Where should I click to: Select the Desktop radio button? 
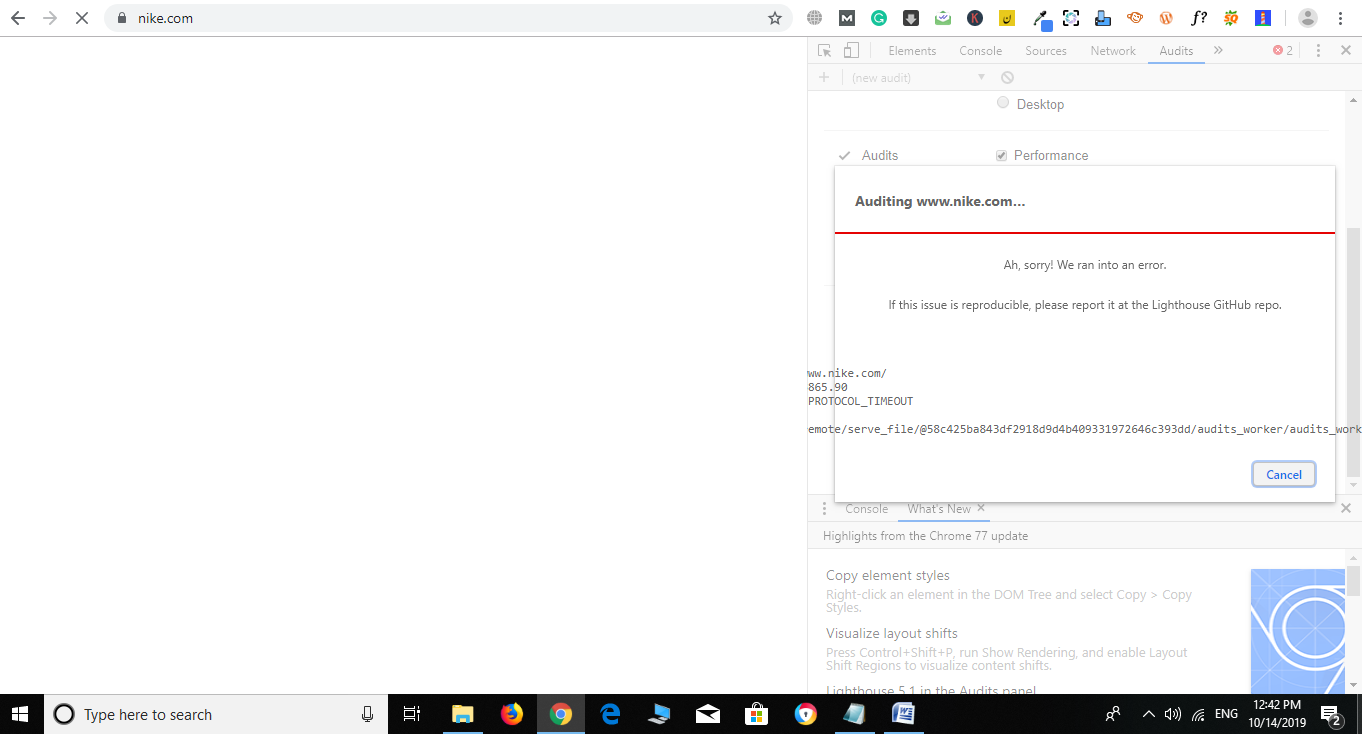[1003, 103]
